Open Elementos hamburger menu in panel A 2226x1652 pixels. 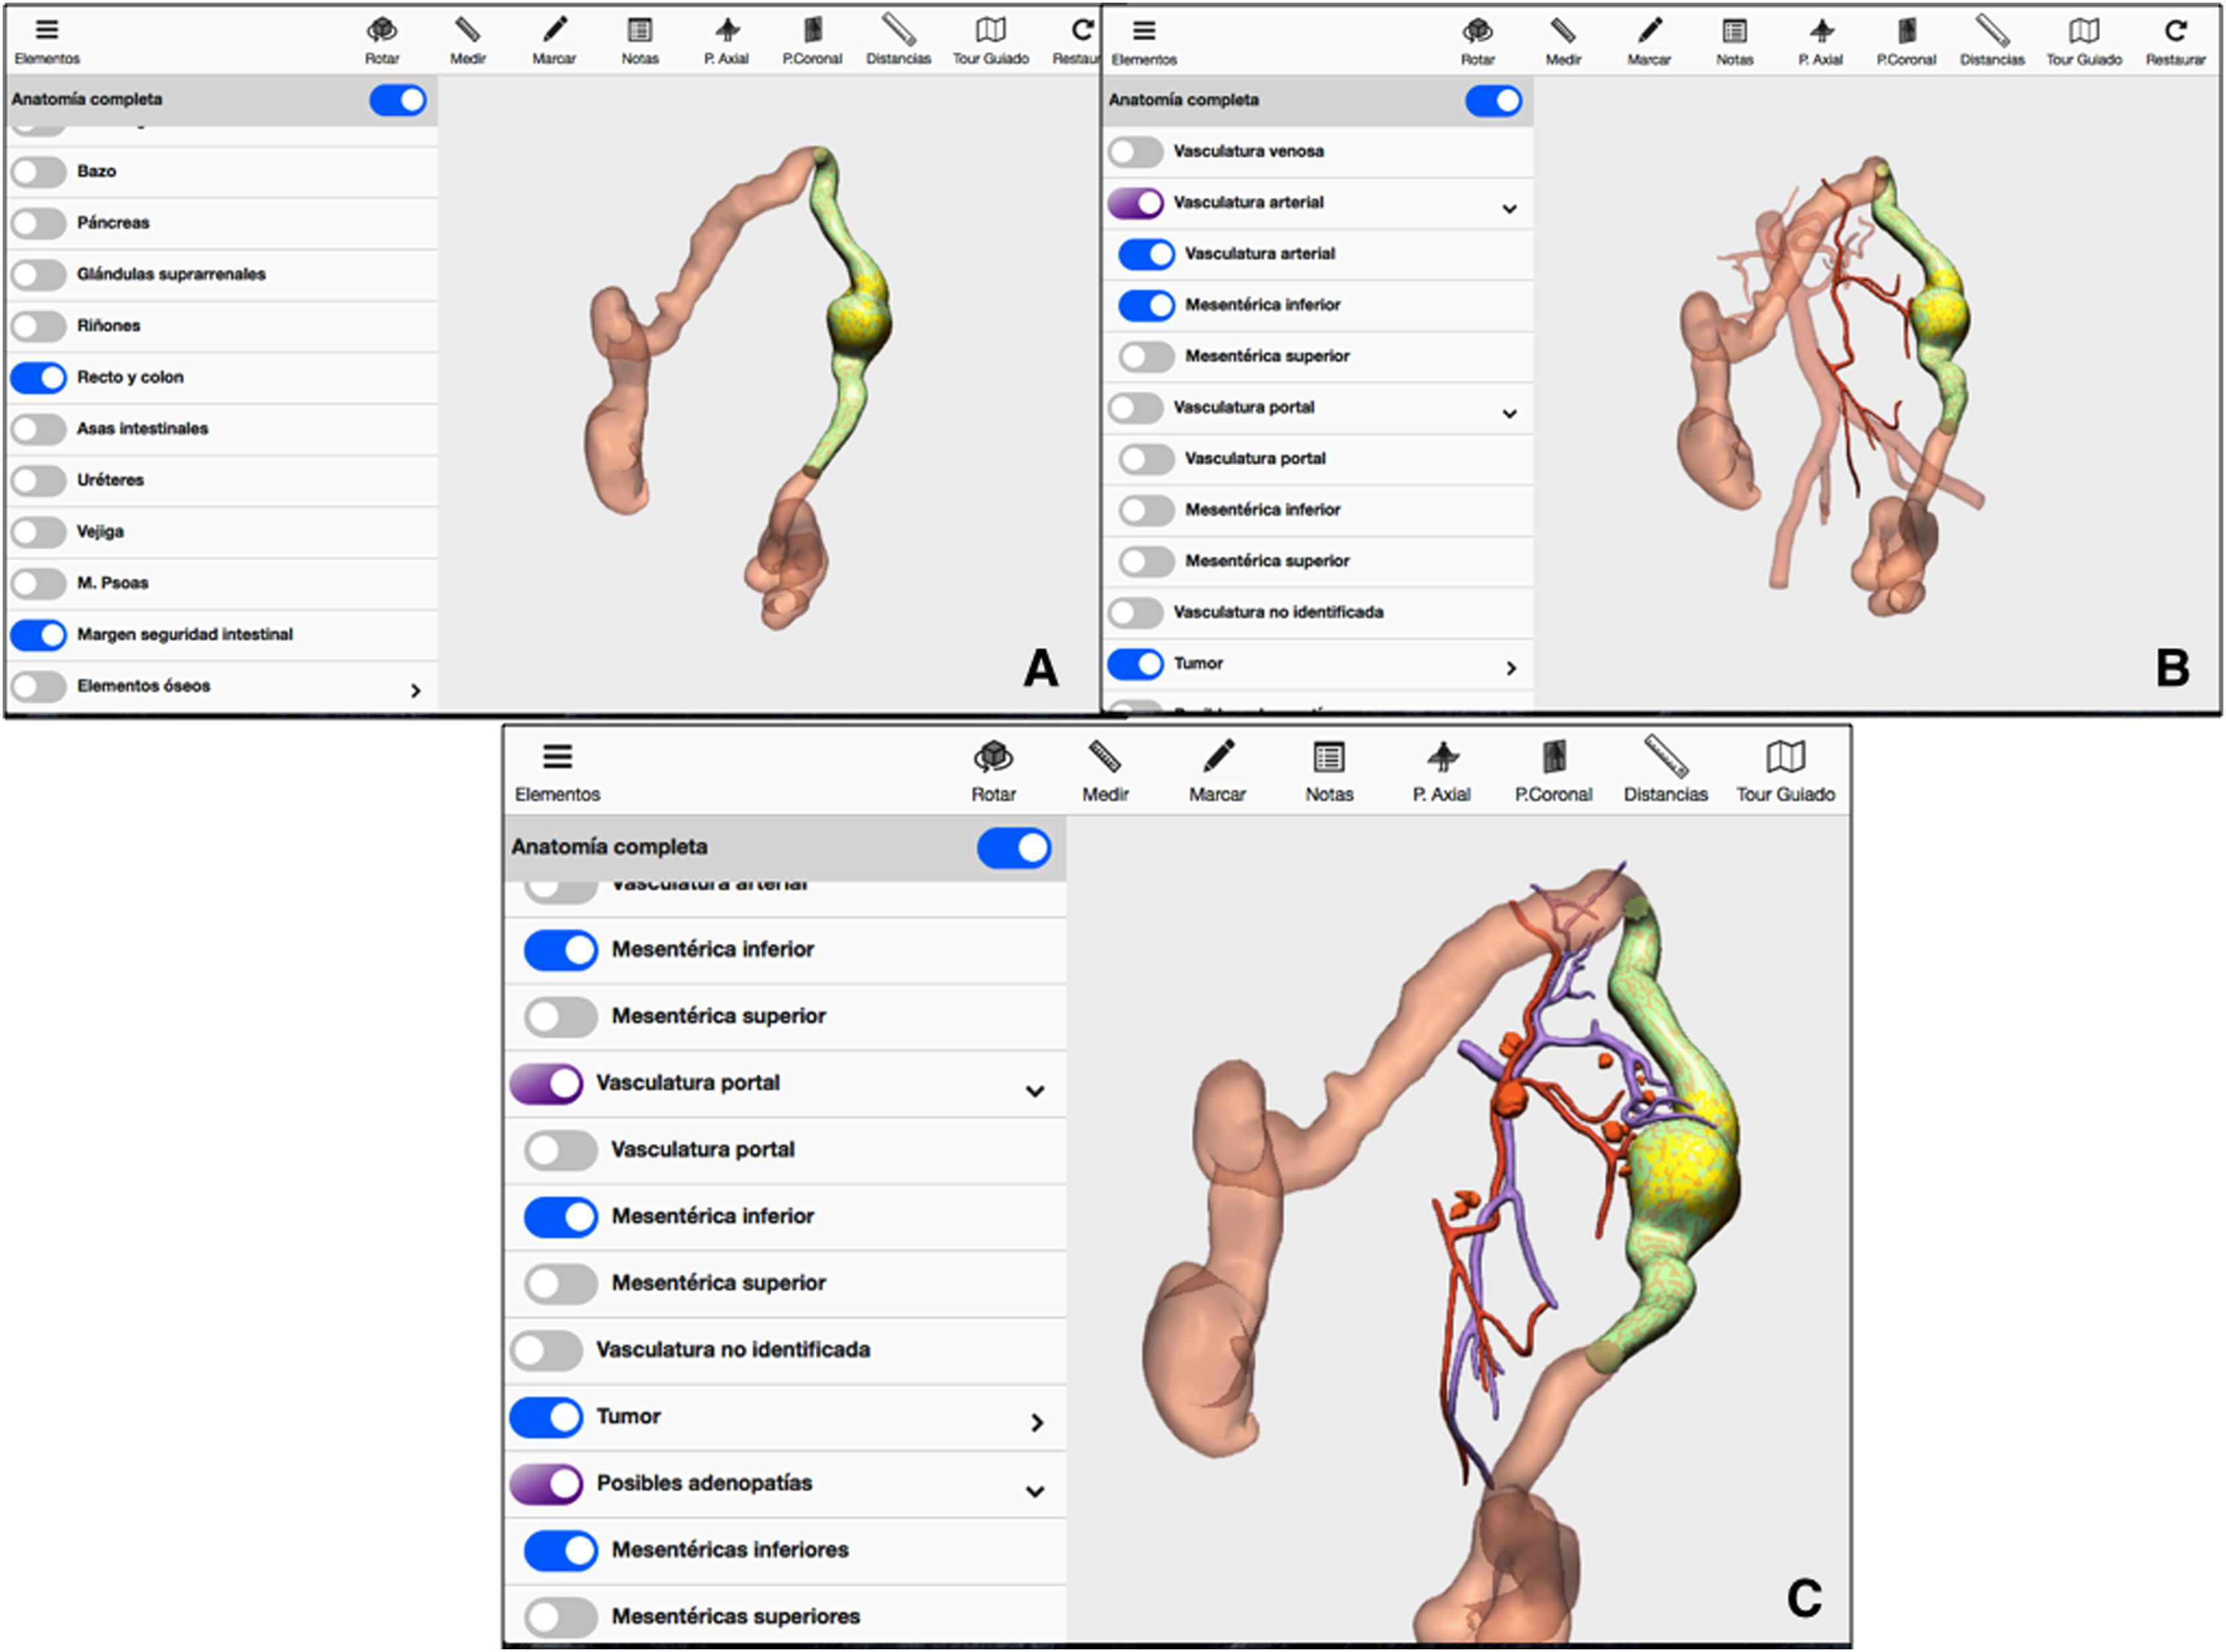pos(47,31)
